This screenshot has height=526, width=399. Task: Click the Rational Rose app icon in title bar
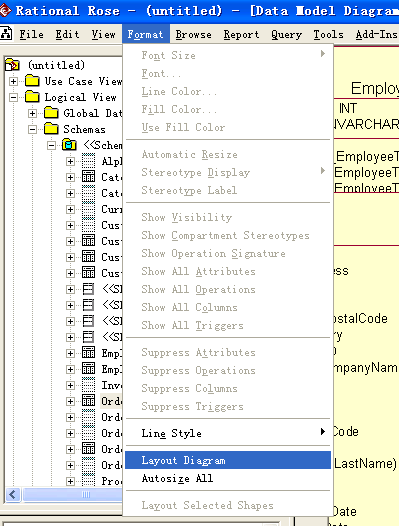(4, 10)
